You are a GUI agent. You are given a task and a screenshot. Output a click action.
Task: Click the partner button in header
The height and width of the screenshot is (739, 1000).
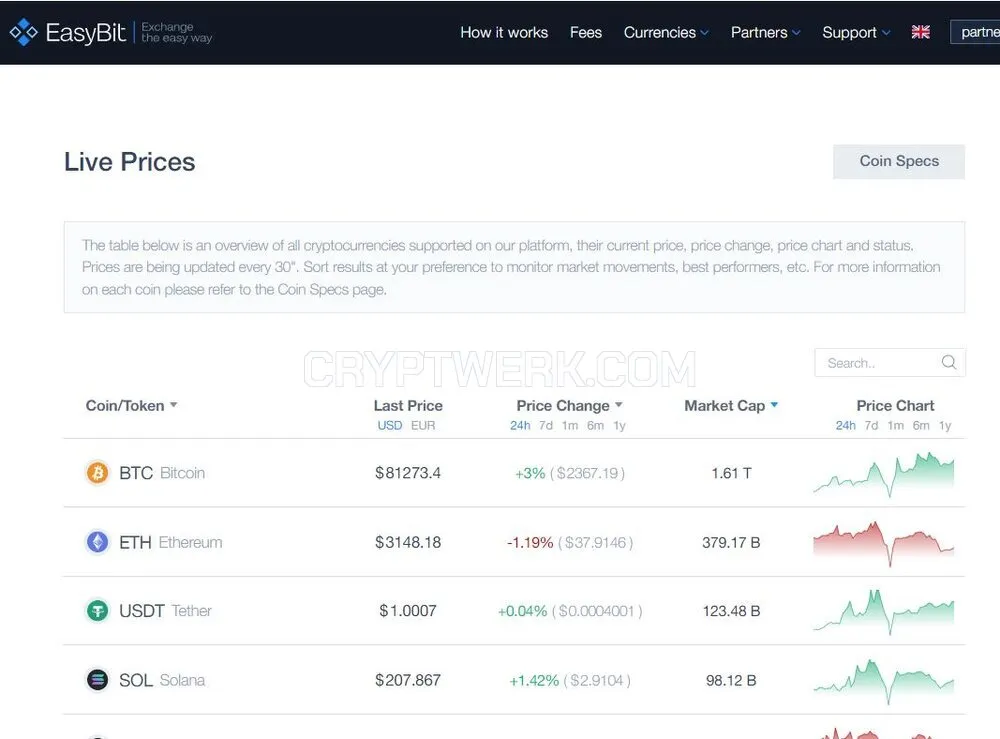[x=976, y=32]
